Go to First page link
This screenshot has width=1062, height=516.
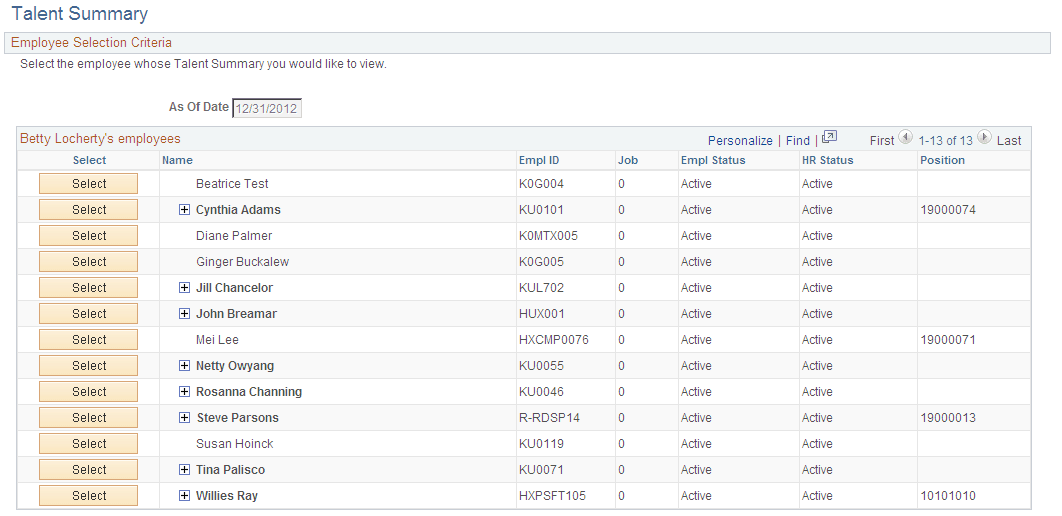coord(882,141)
